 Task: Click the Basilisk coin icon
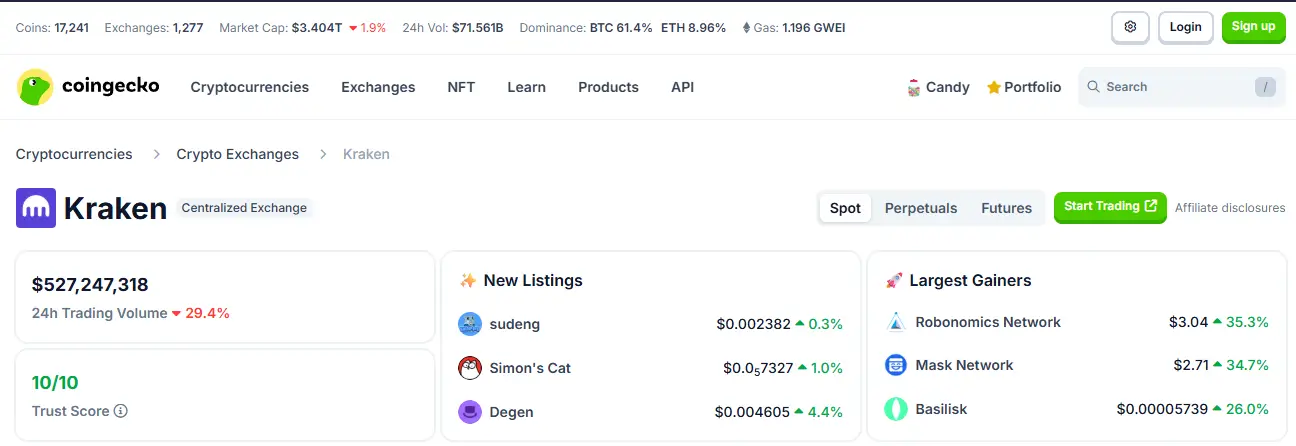tap(896, 409)
